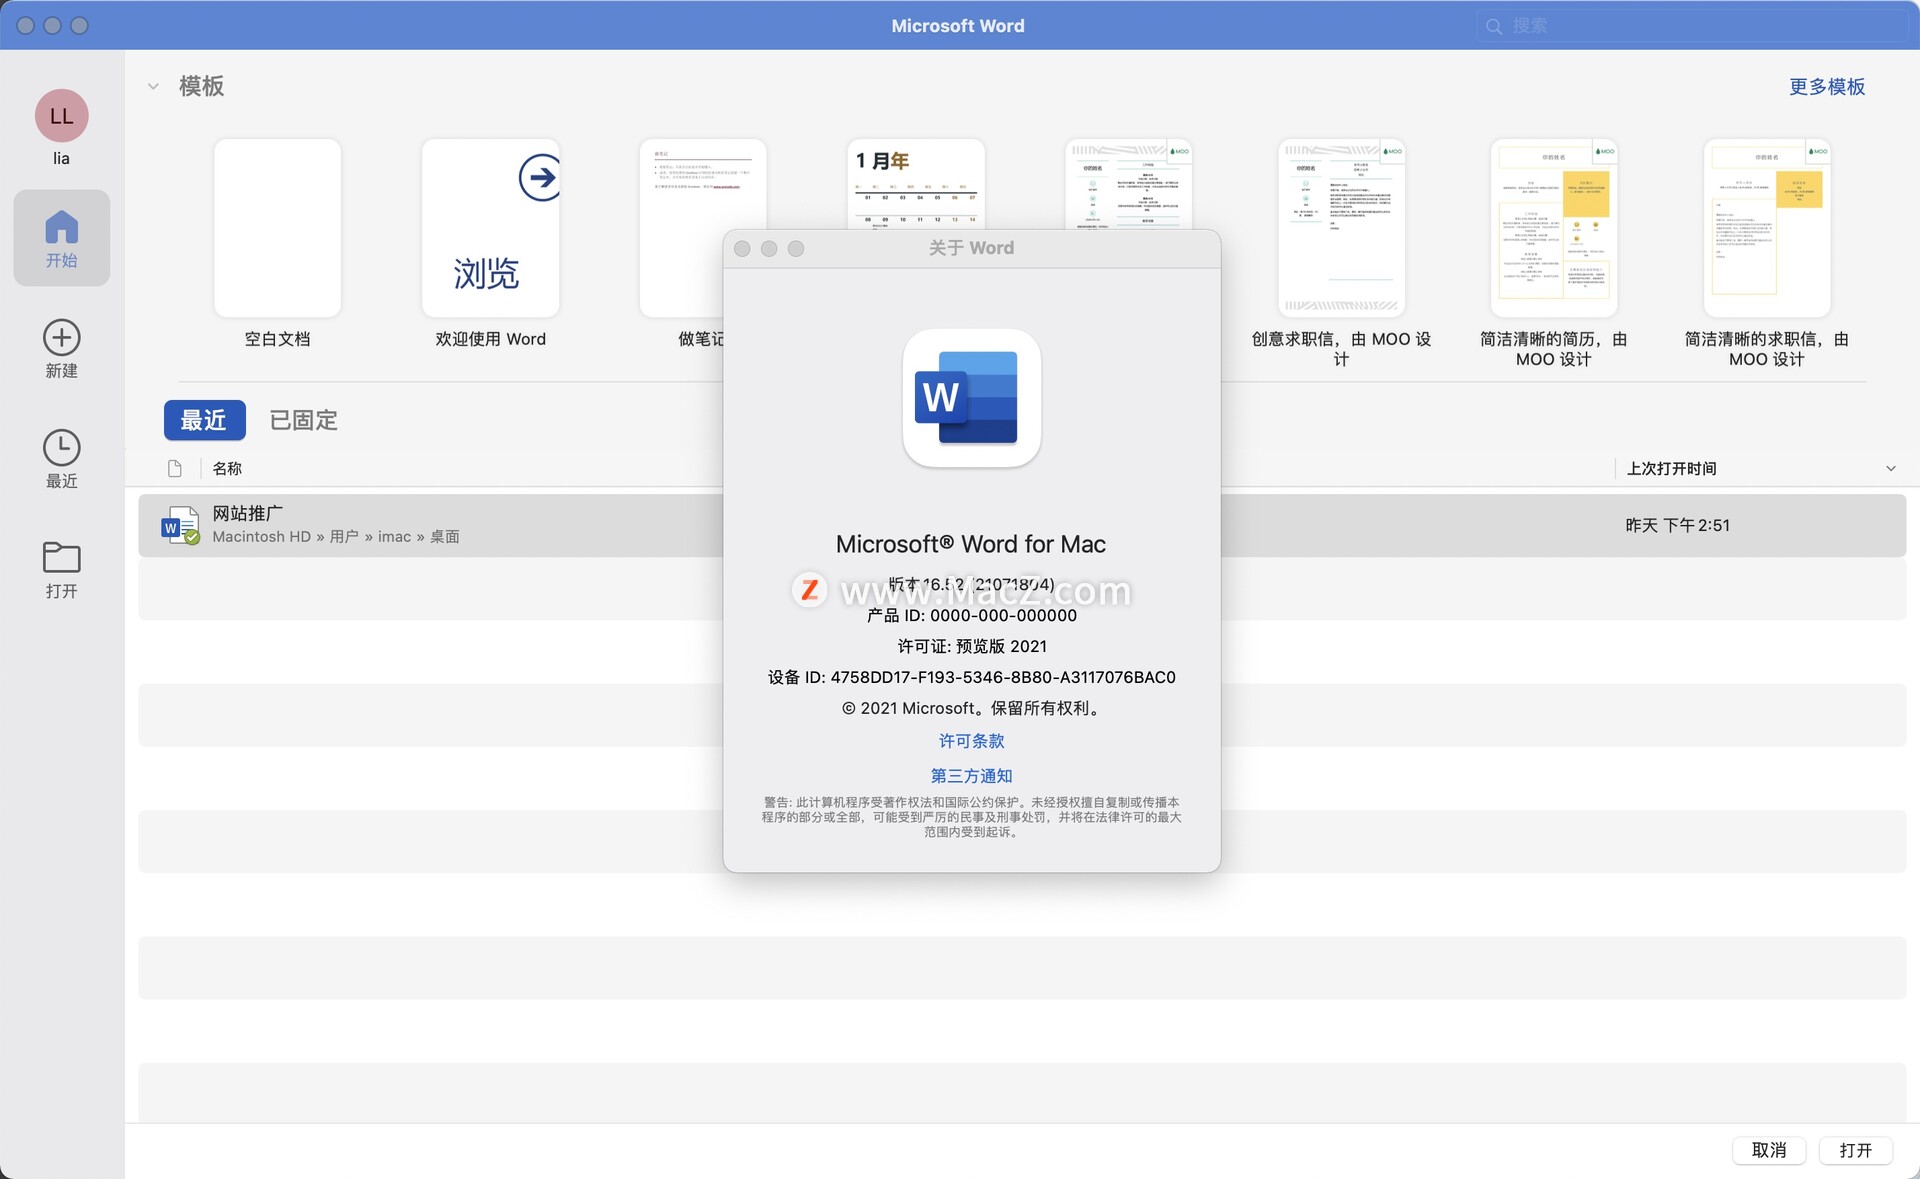The height and width of the screenshot is (1179, 1920).
Task: Open the 许可条款 link
Action: (971, 740)
